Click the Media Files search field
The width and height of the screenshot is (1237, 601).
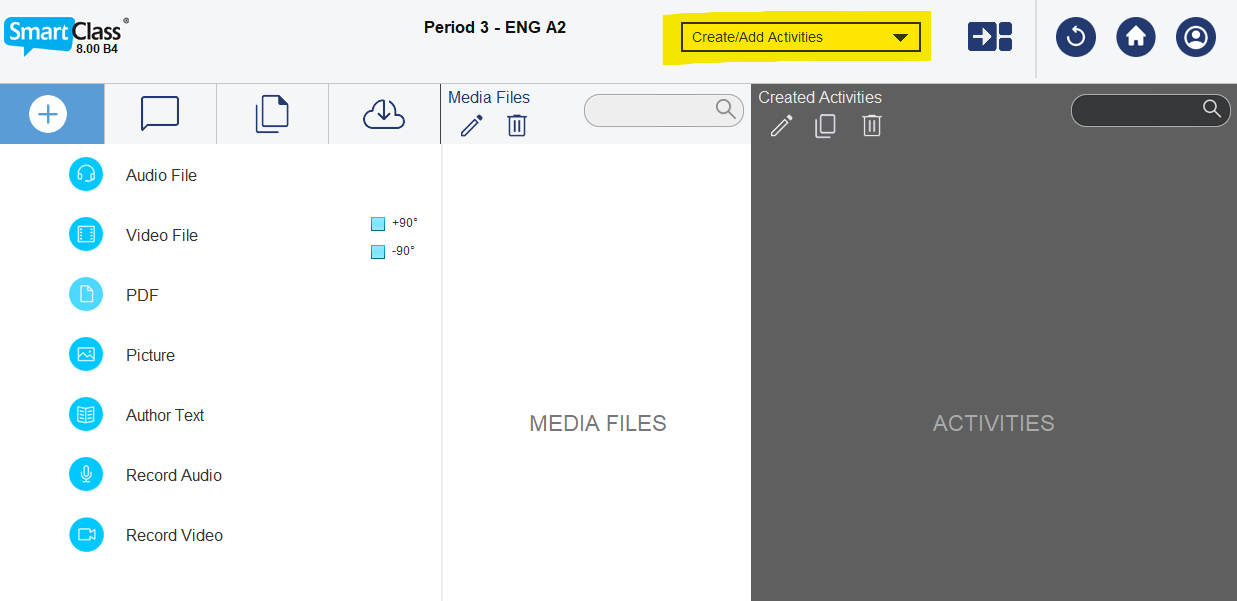pos(664,110)
